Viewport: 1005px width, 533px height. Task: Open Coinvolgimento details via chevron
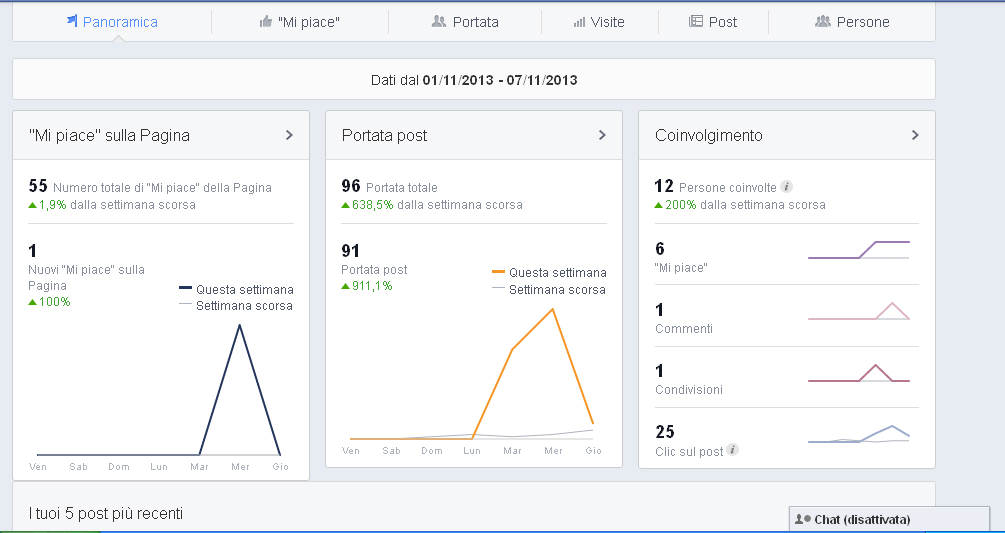[x=915, y=135]
